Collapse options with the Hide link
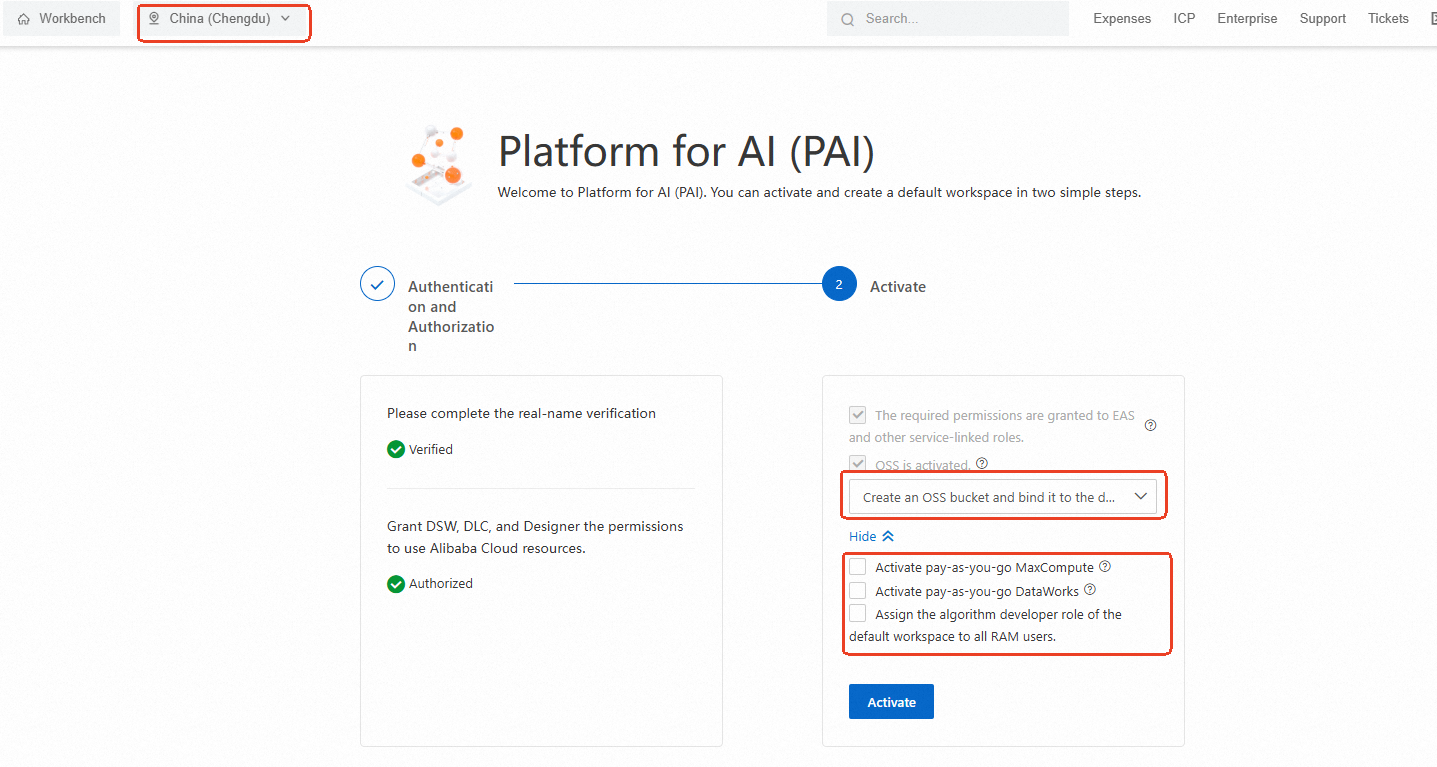The image size is (1437, 767). coord(871,537)
